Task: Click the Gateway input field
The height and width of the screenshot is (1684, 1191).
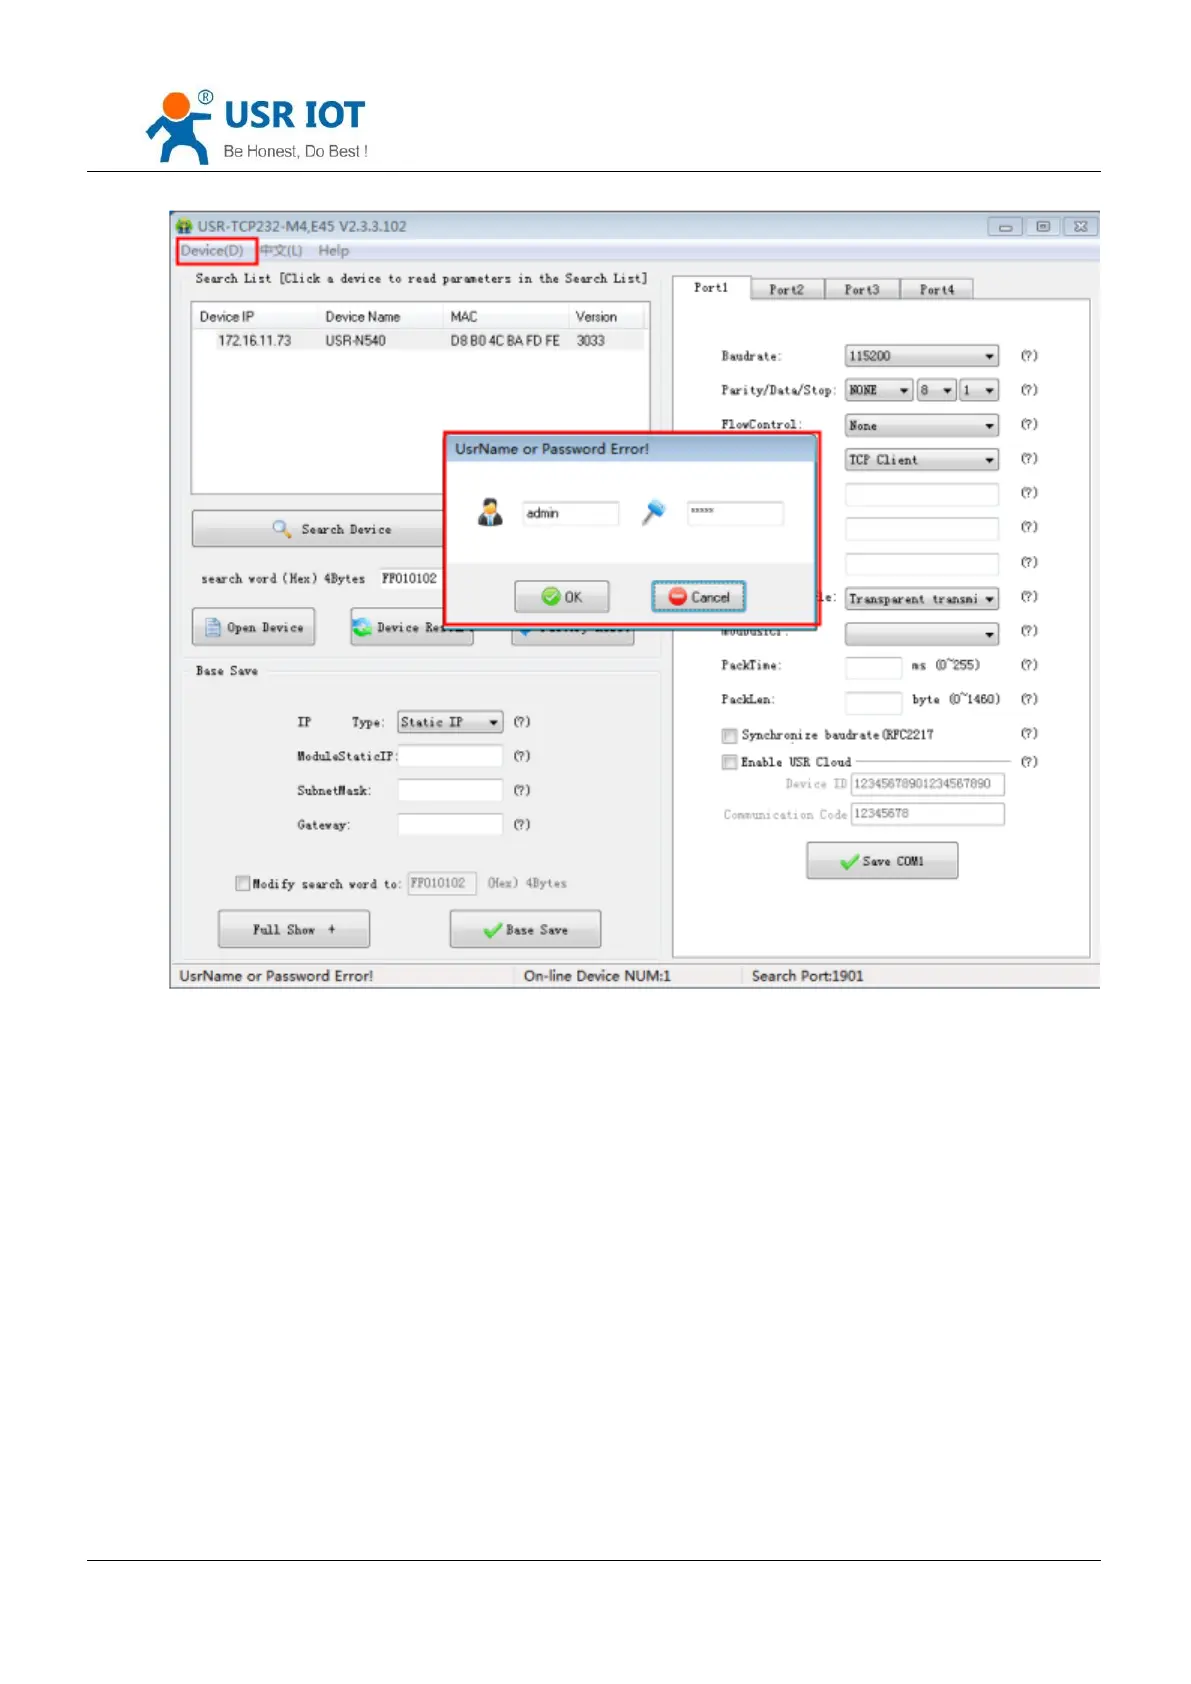Action: coord(450,825)
